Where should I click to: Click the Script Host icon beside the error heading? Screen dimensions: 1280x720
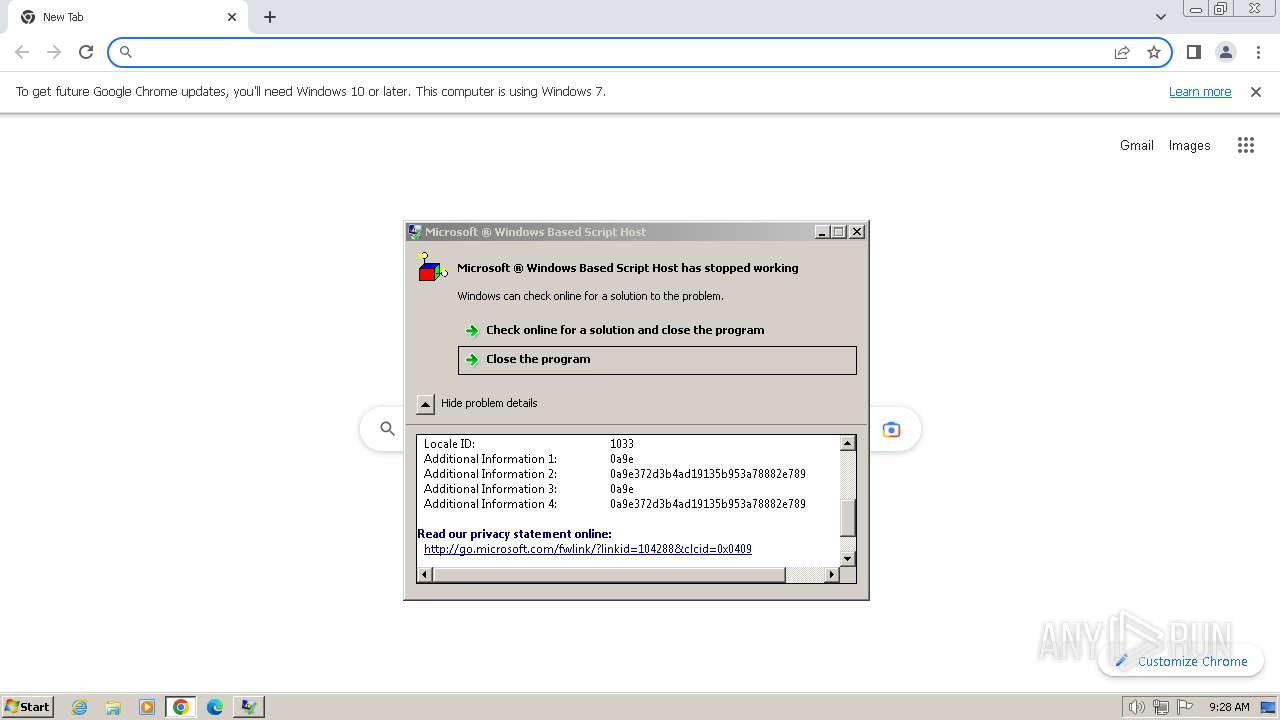coord(432,268)
